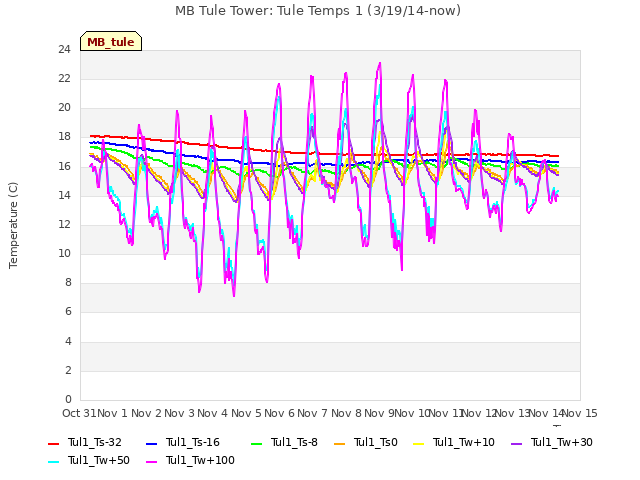The height and width of the screenshot is (480, 640).
Task: Click the 0 y-axis tick label
Action: pos(68,399)
